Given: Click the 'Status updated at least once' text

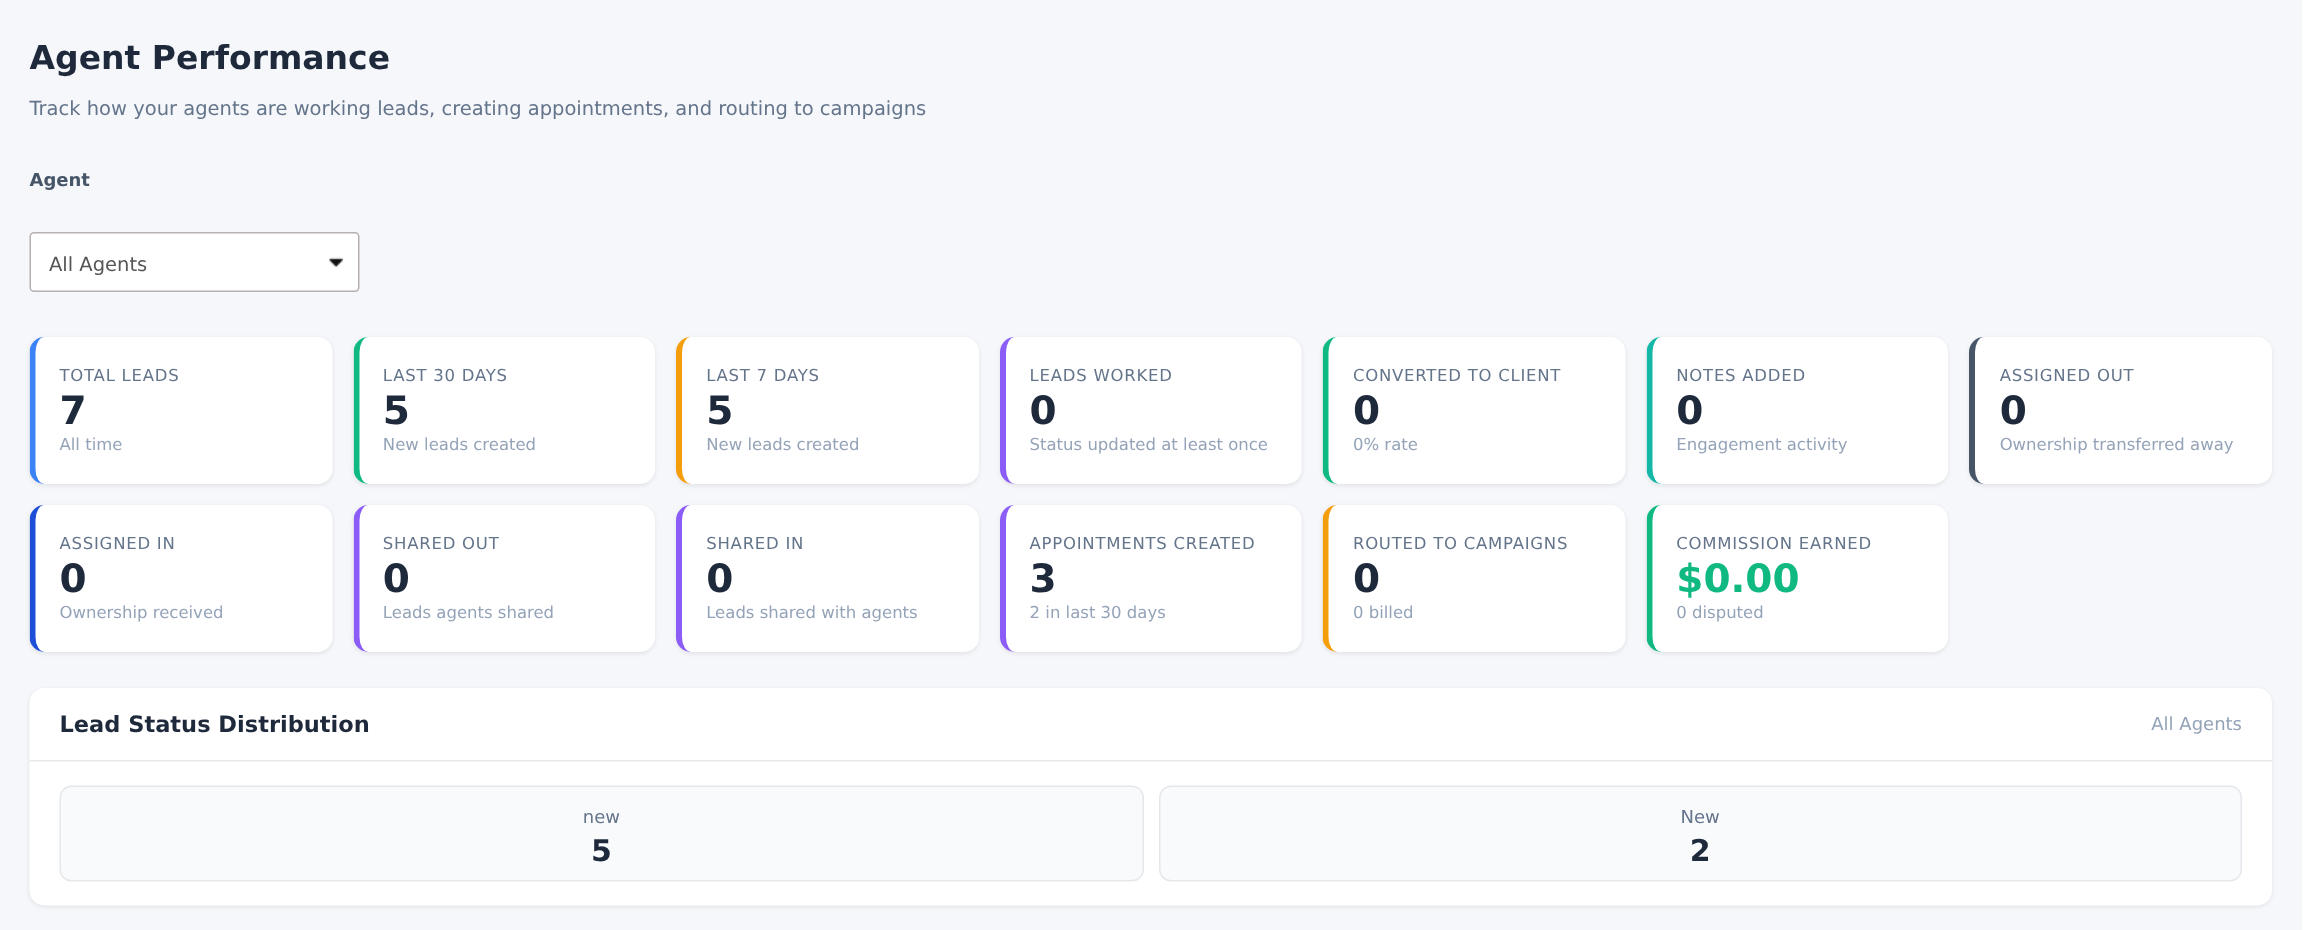Looking at the screenshot, I should pyautogui.click(x=1148, y=444).
